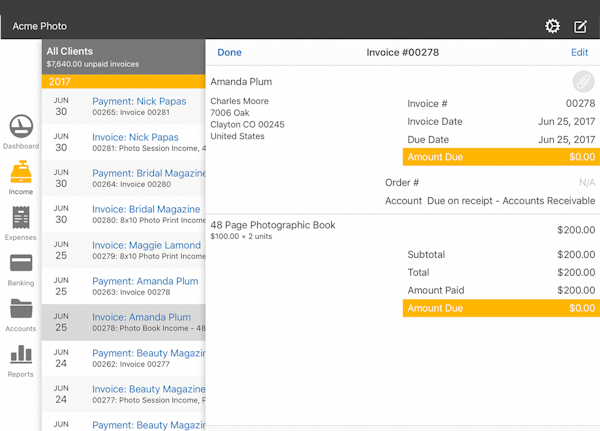
Task: Click the Charles Moore address name
Action: tap(239, 101)
